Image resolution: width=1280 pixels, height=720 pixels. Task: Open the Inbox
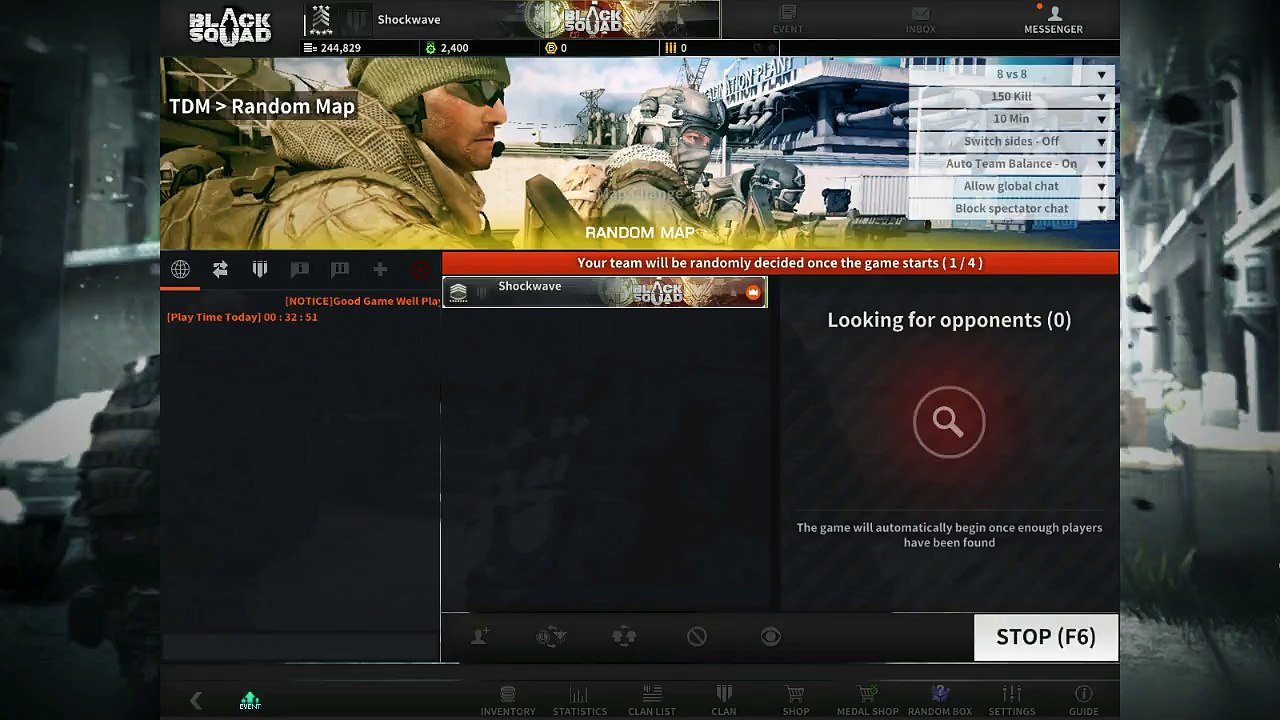[x=921, y=19]
